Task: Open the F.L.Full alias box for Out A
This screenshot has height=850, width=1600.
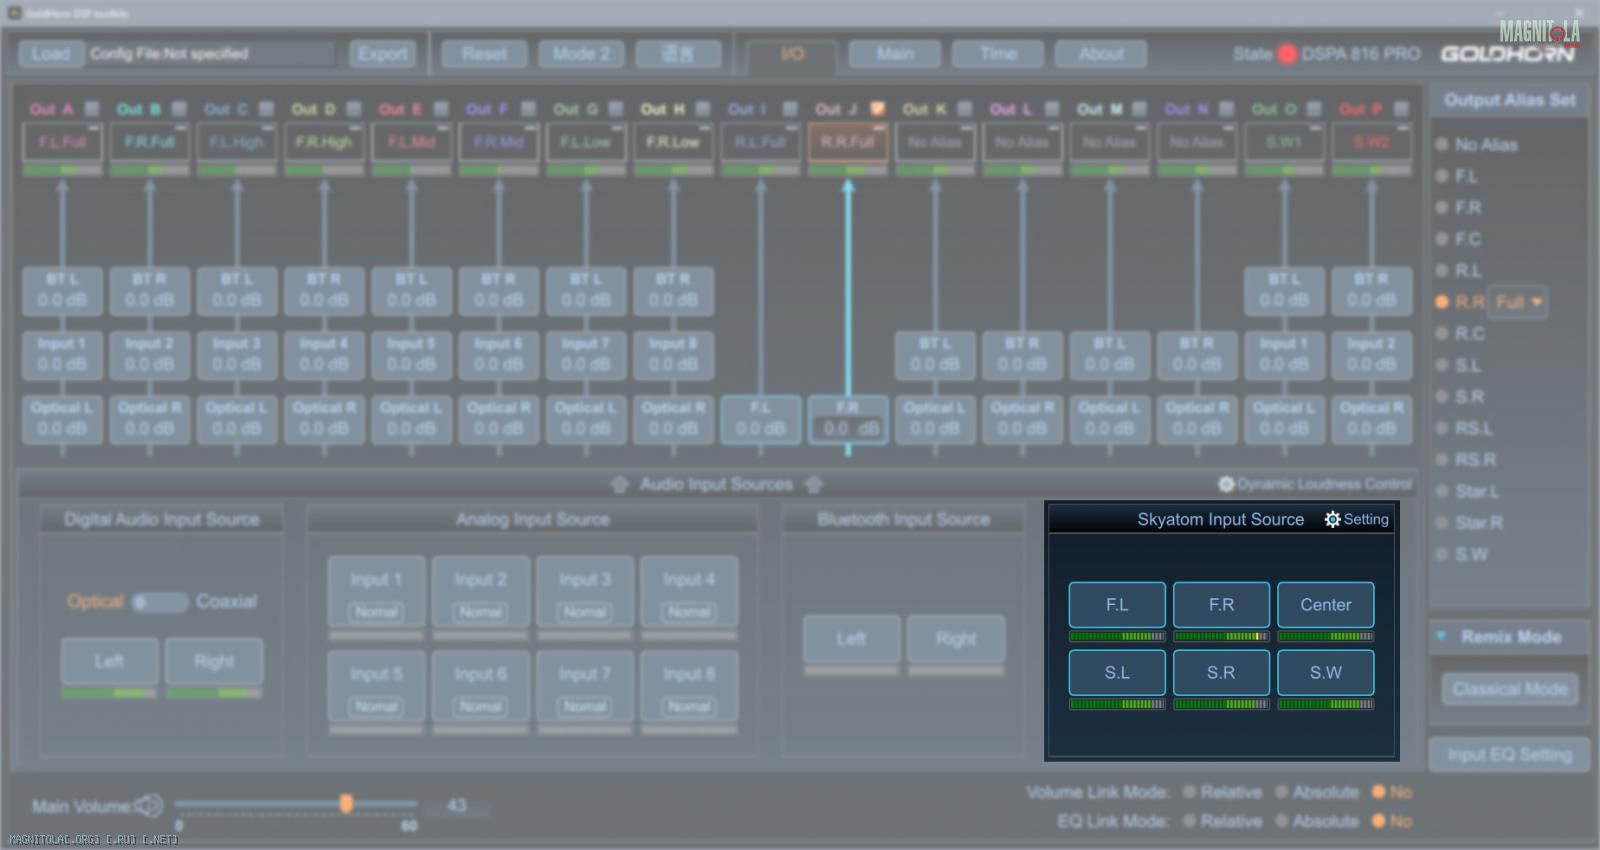Action: [62, 143]
